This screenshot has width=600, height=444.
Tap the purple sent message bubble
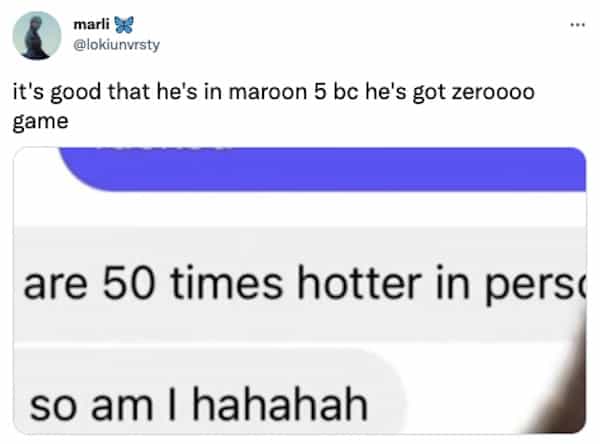pos(322,169)
